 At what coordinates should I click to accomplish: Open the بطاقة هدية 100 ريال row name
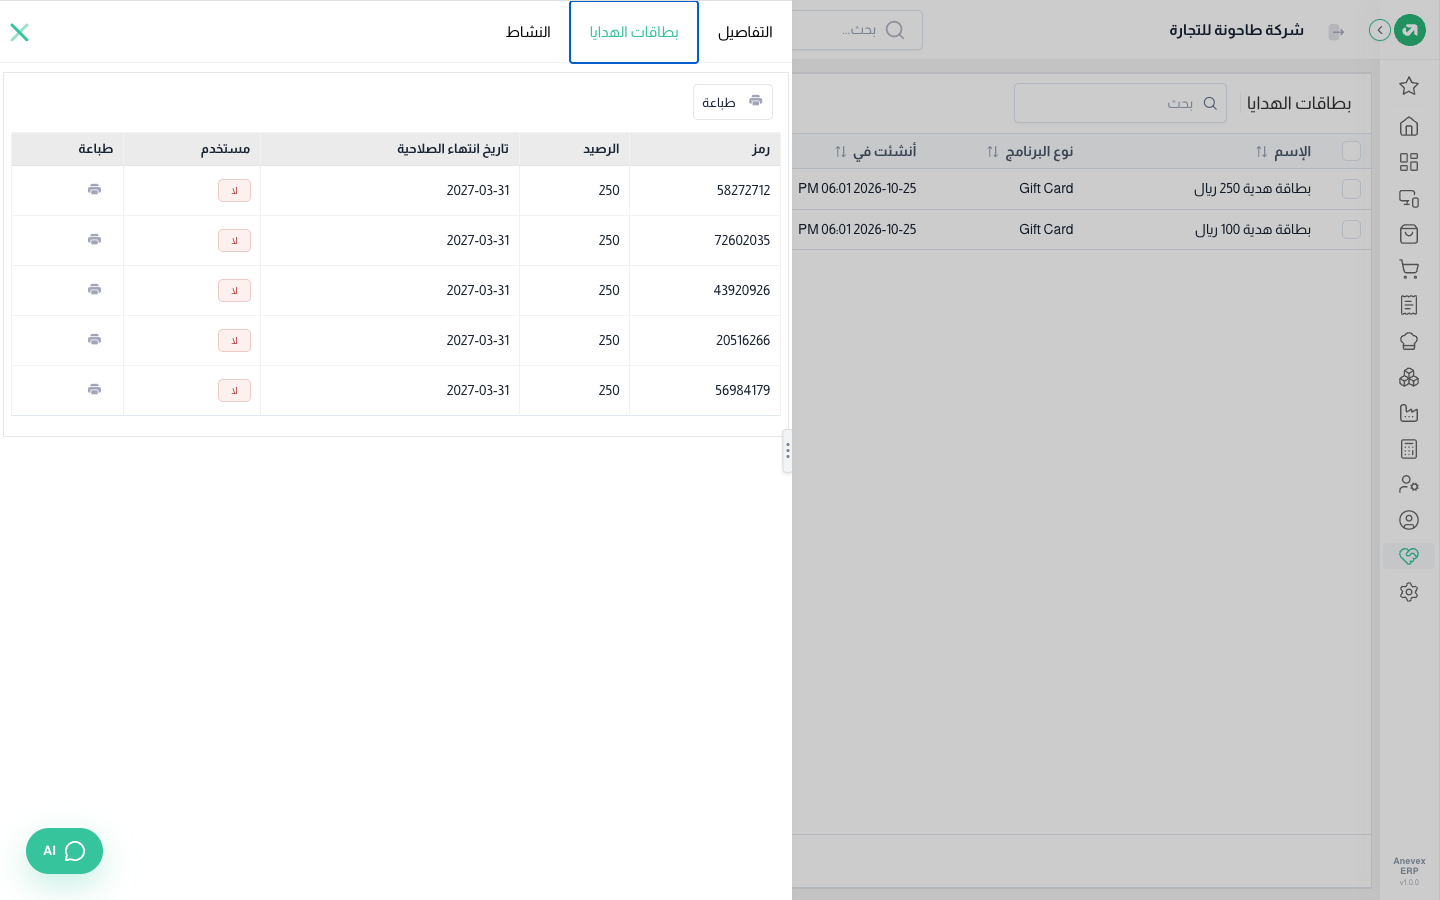pyautogui.click(x=1253, y=230)
